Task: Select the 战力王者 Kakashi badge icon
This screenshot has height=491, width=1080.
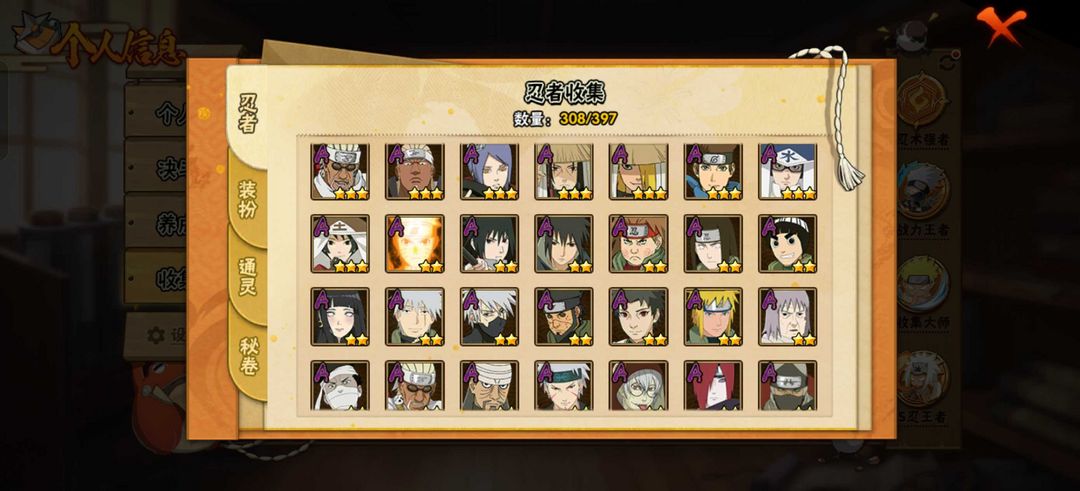Action: click(923, 196)
